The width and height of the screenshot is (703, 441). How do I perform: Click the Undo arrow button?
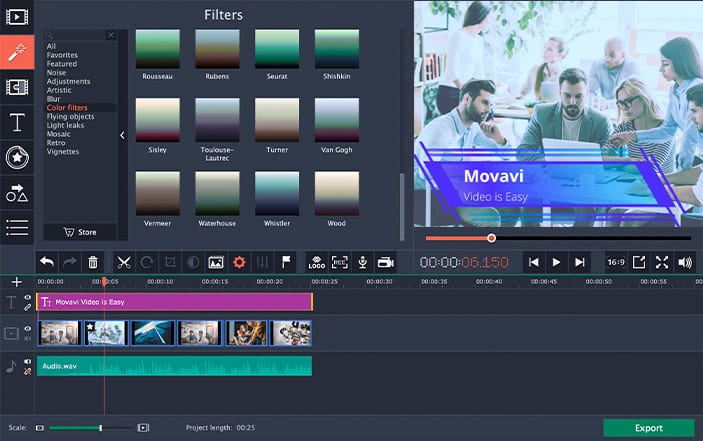[47, 262]
